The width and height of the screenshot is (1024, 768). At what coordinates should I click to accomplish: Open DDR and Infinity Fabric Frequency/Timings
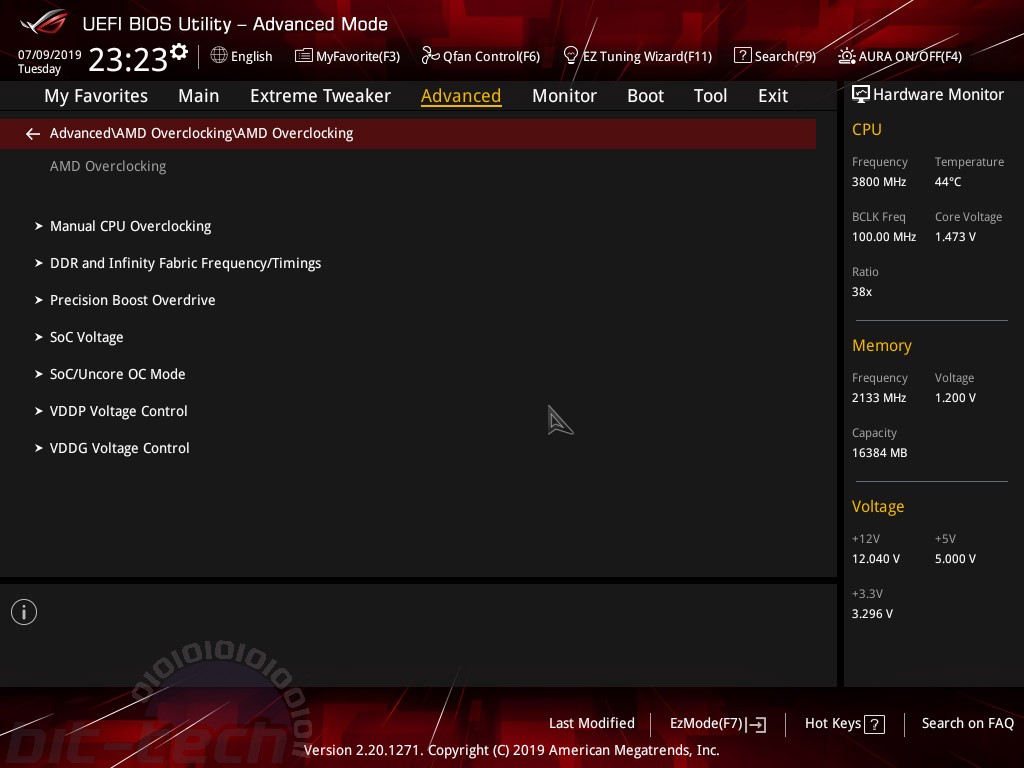pyautogui.click(x=185, y=263)
